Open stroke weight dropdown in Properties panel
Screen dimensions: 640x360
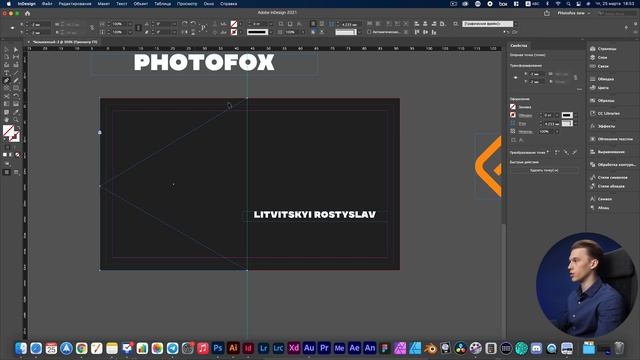coord(557,115)
